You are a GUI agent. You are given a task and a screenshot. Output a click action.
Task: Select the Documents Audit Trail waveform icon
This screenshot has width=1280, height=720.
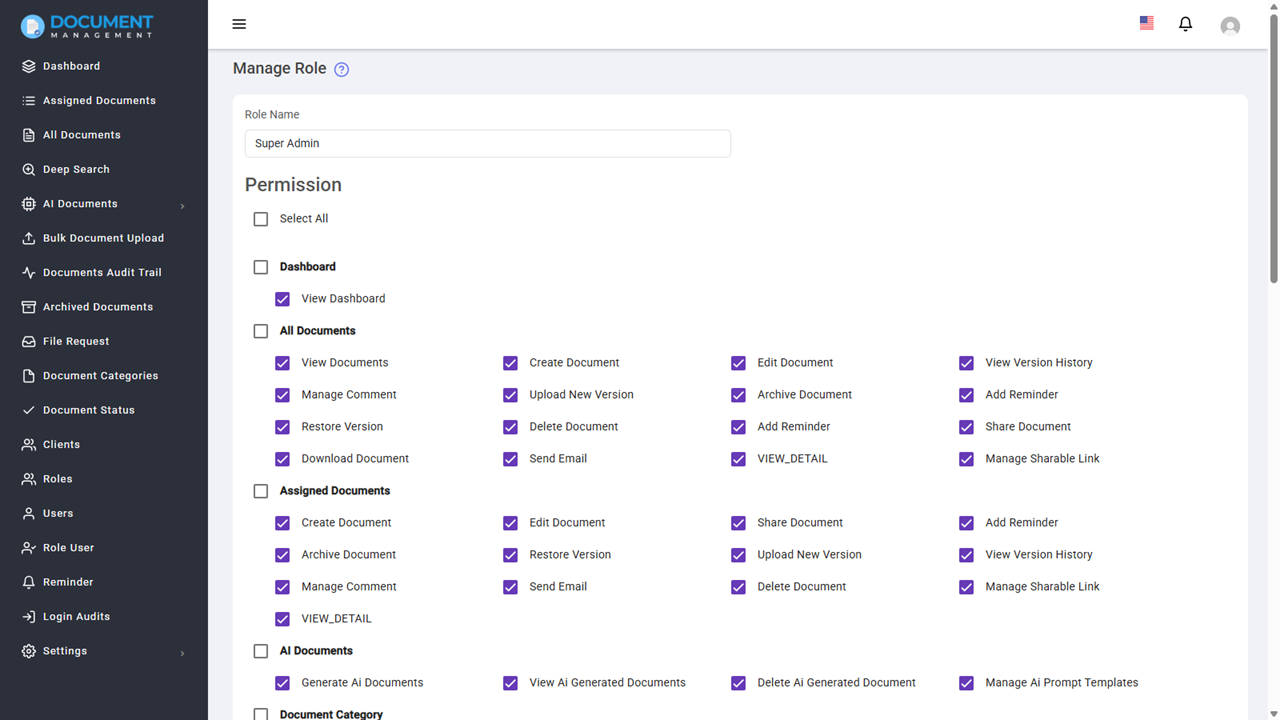(27, 272)
